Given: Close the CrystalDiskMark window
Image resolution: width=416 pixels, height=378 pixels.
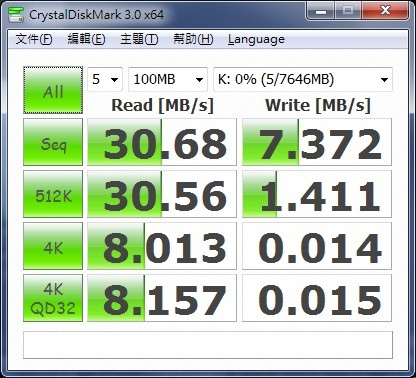Looking at the screenshot, I should click(x=385, y=11).
